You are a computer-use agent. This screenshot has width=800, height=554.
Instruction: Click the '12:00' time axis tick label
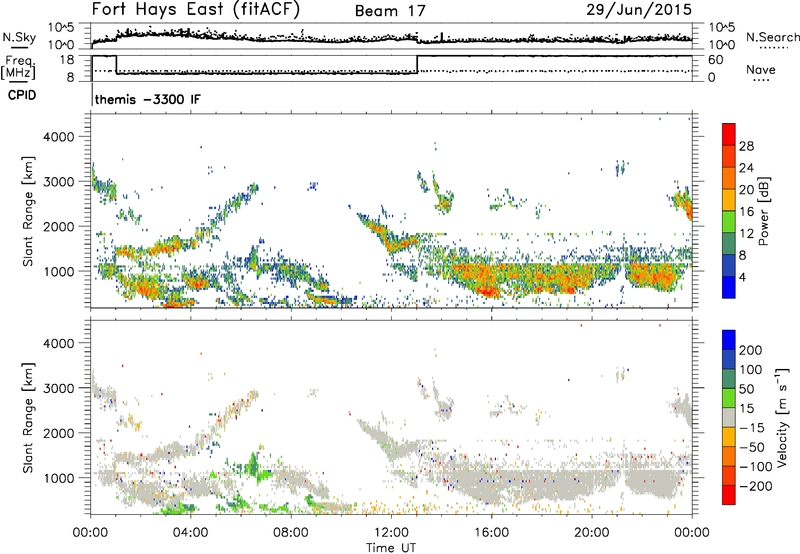coord(391,533)
